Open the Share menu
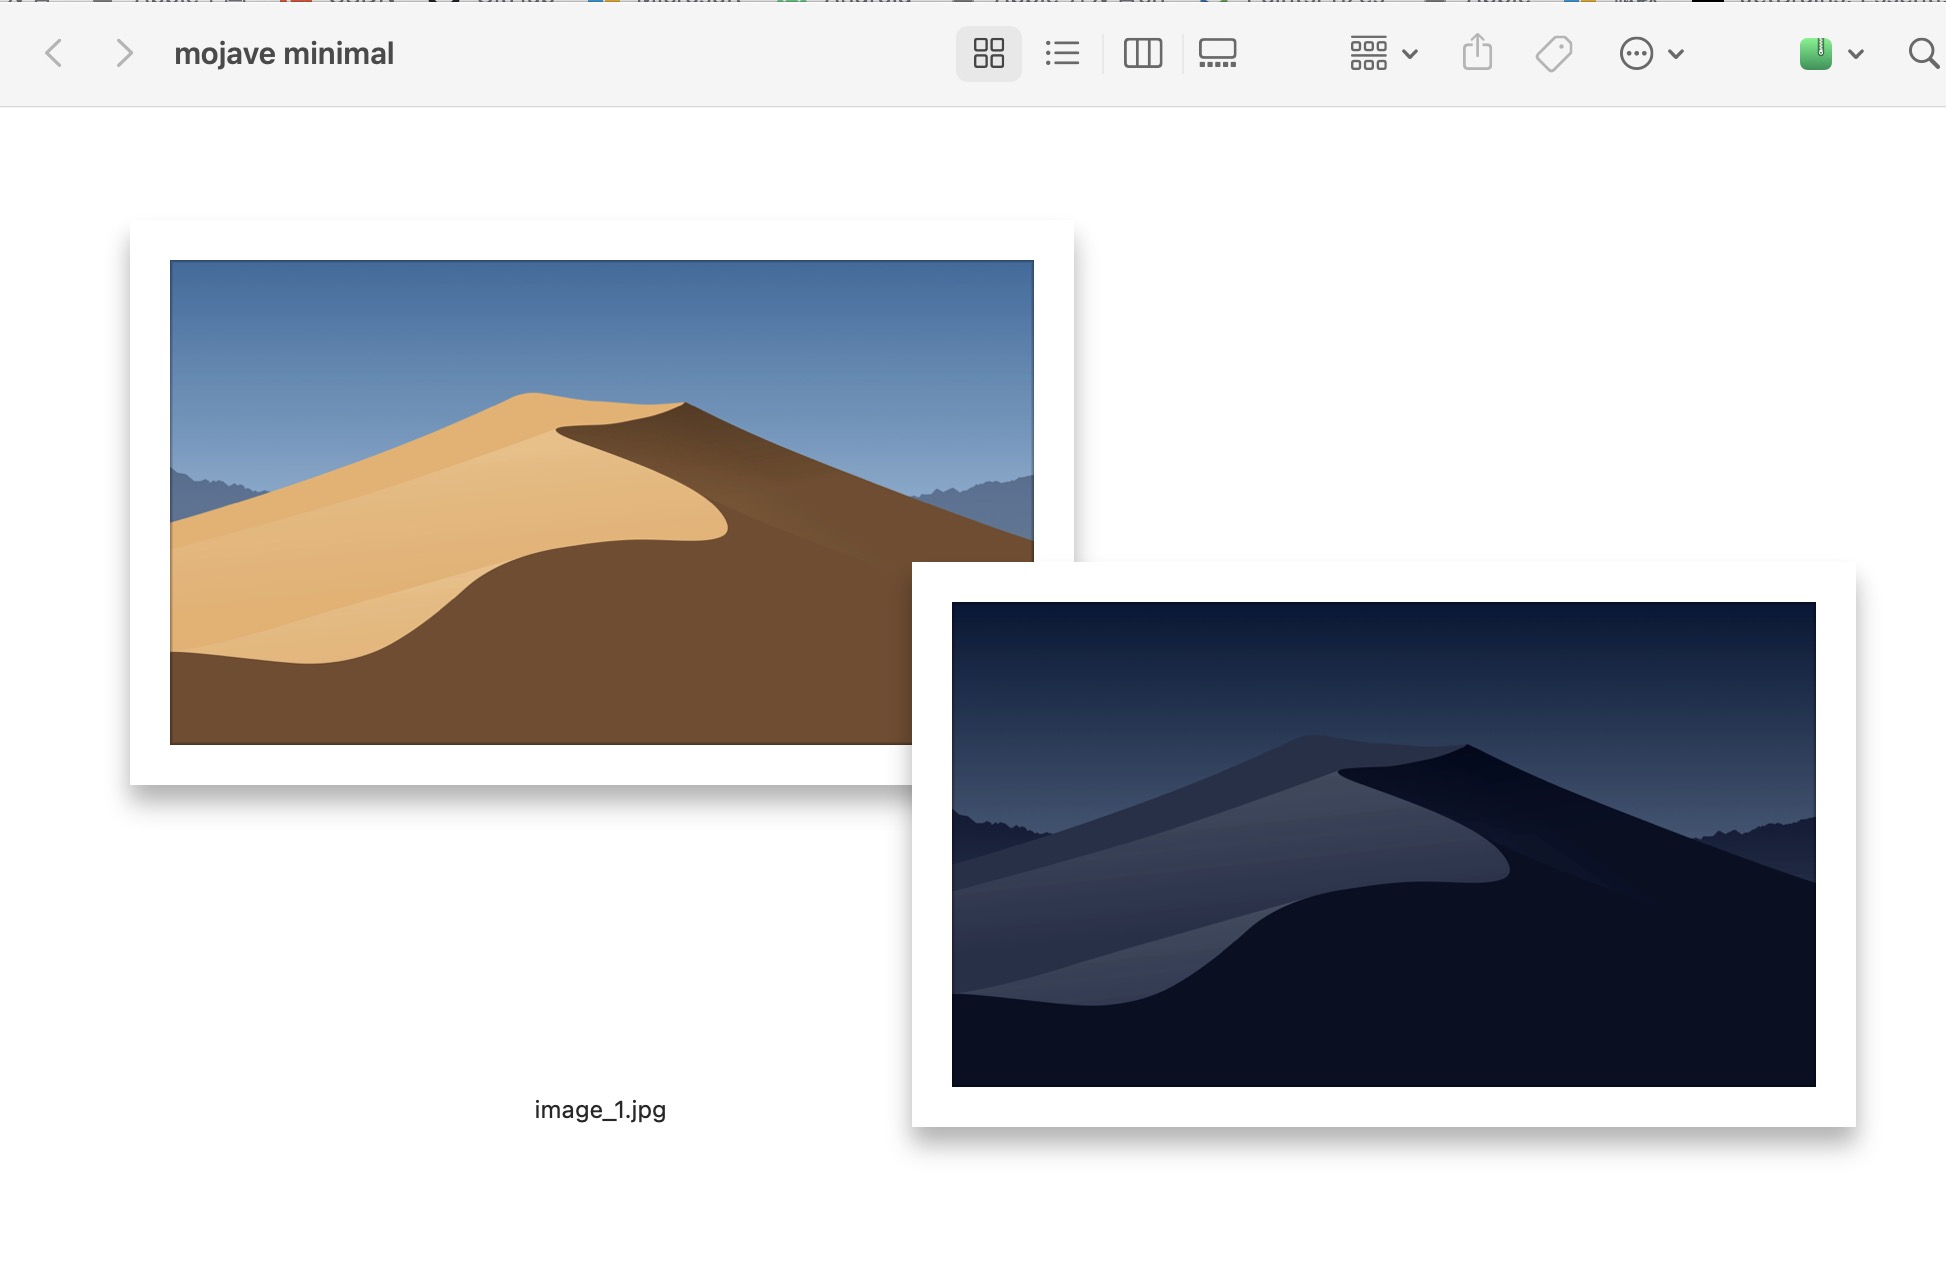 coord(1477,53)
